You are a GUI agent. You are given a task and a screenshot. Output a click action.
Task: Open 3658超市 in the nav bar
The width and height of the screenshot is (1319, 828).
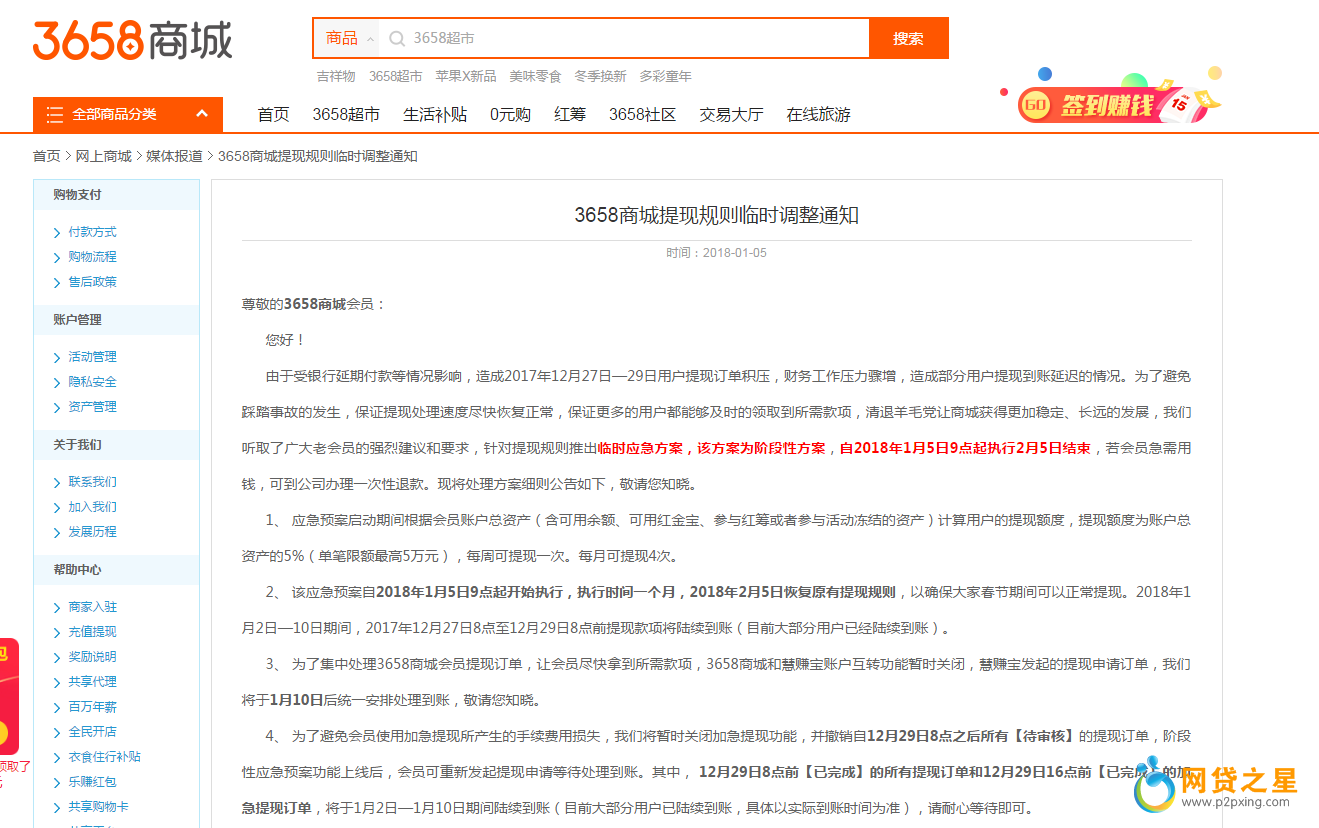point(346,114)
